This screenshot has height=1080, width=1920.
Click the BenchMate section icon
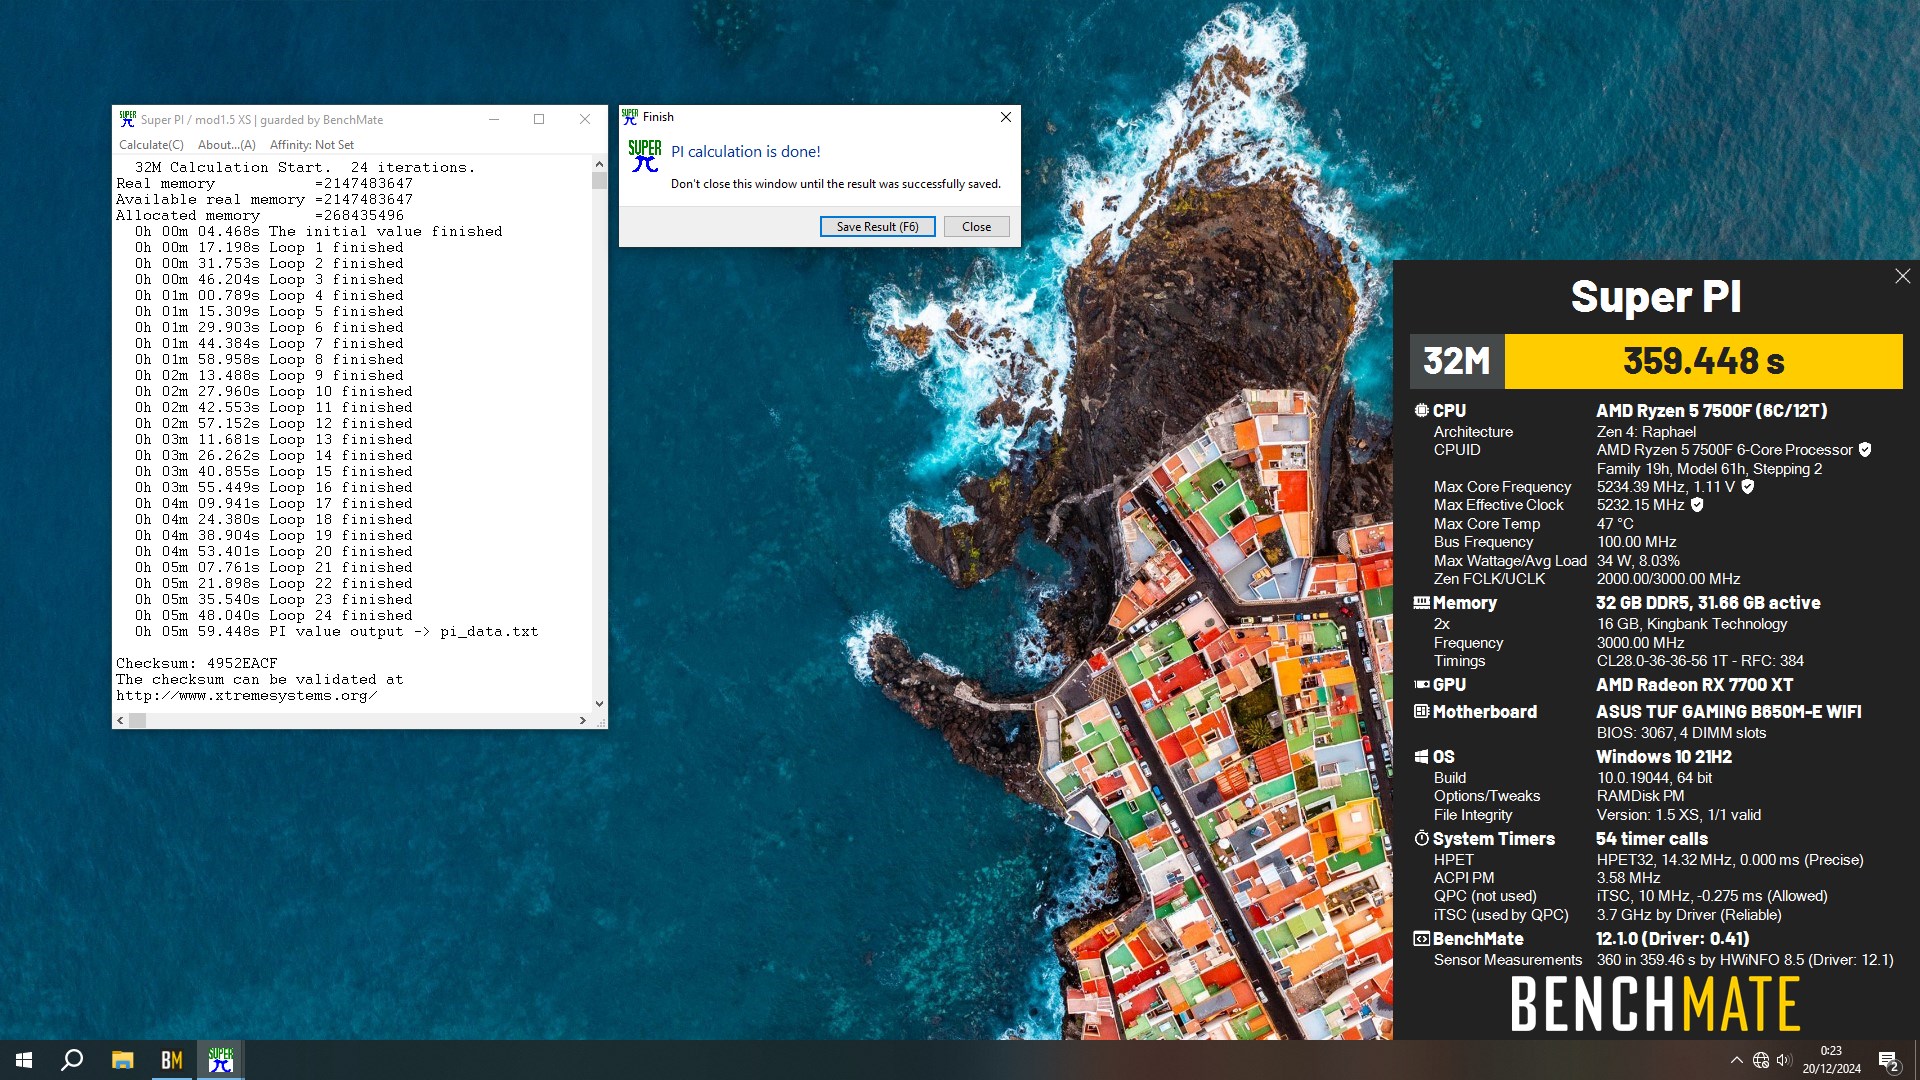pos(1421,939)
